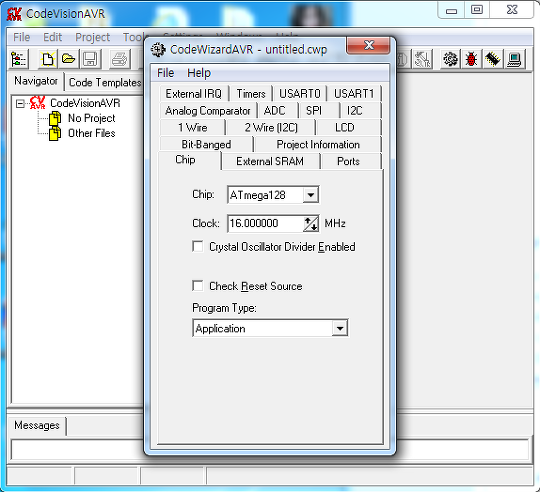The image size is (540, 492).
Task: Click the Save floppy disk toolbar icon
Action: pyautogui.click(x=90, y=59)
